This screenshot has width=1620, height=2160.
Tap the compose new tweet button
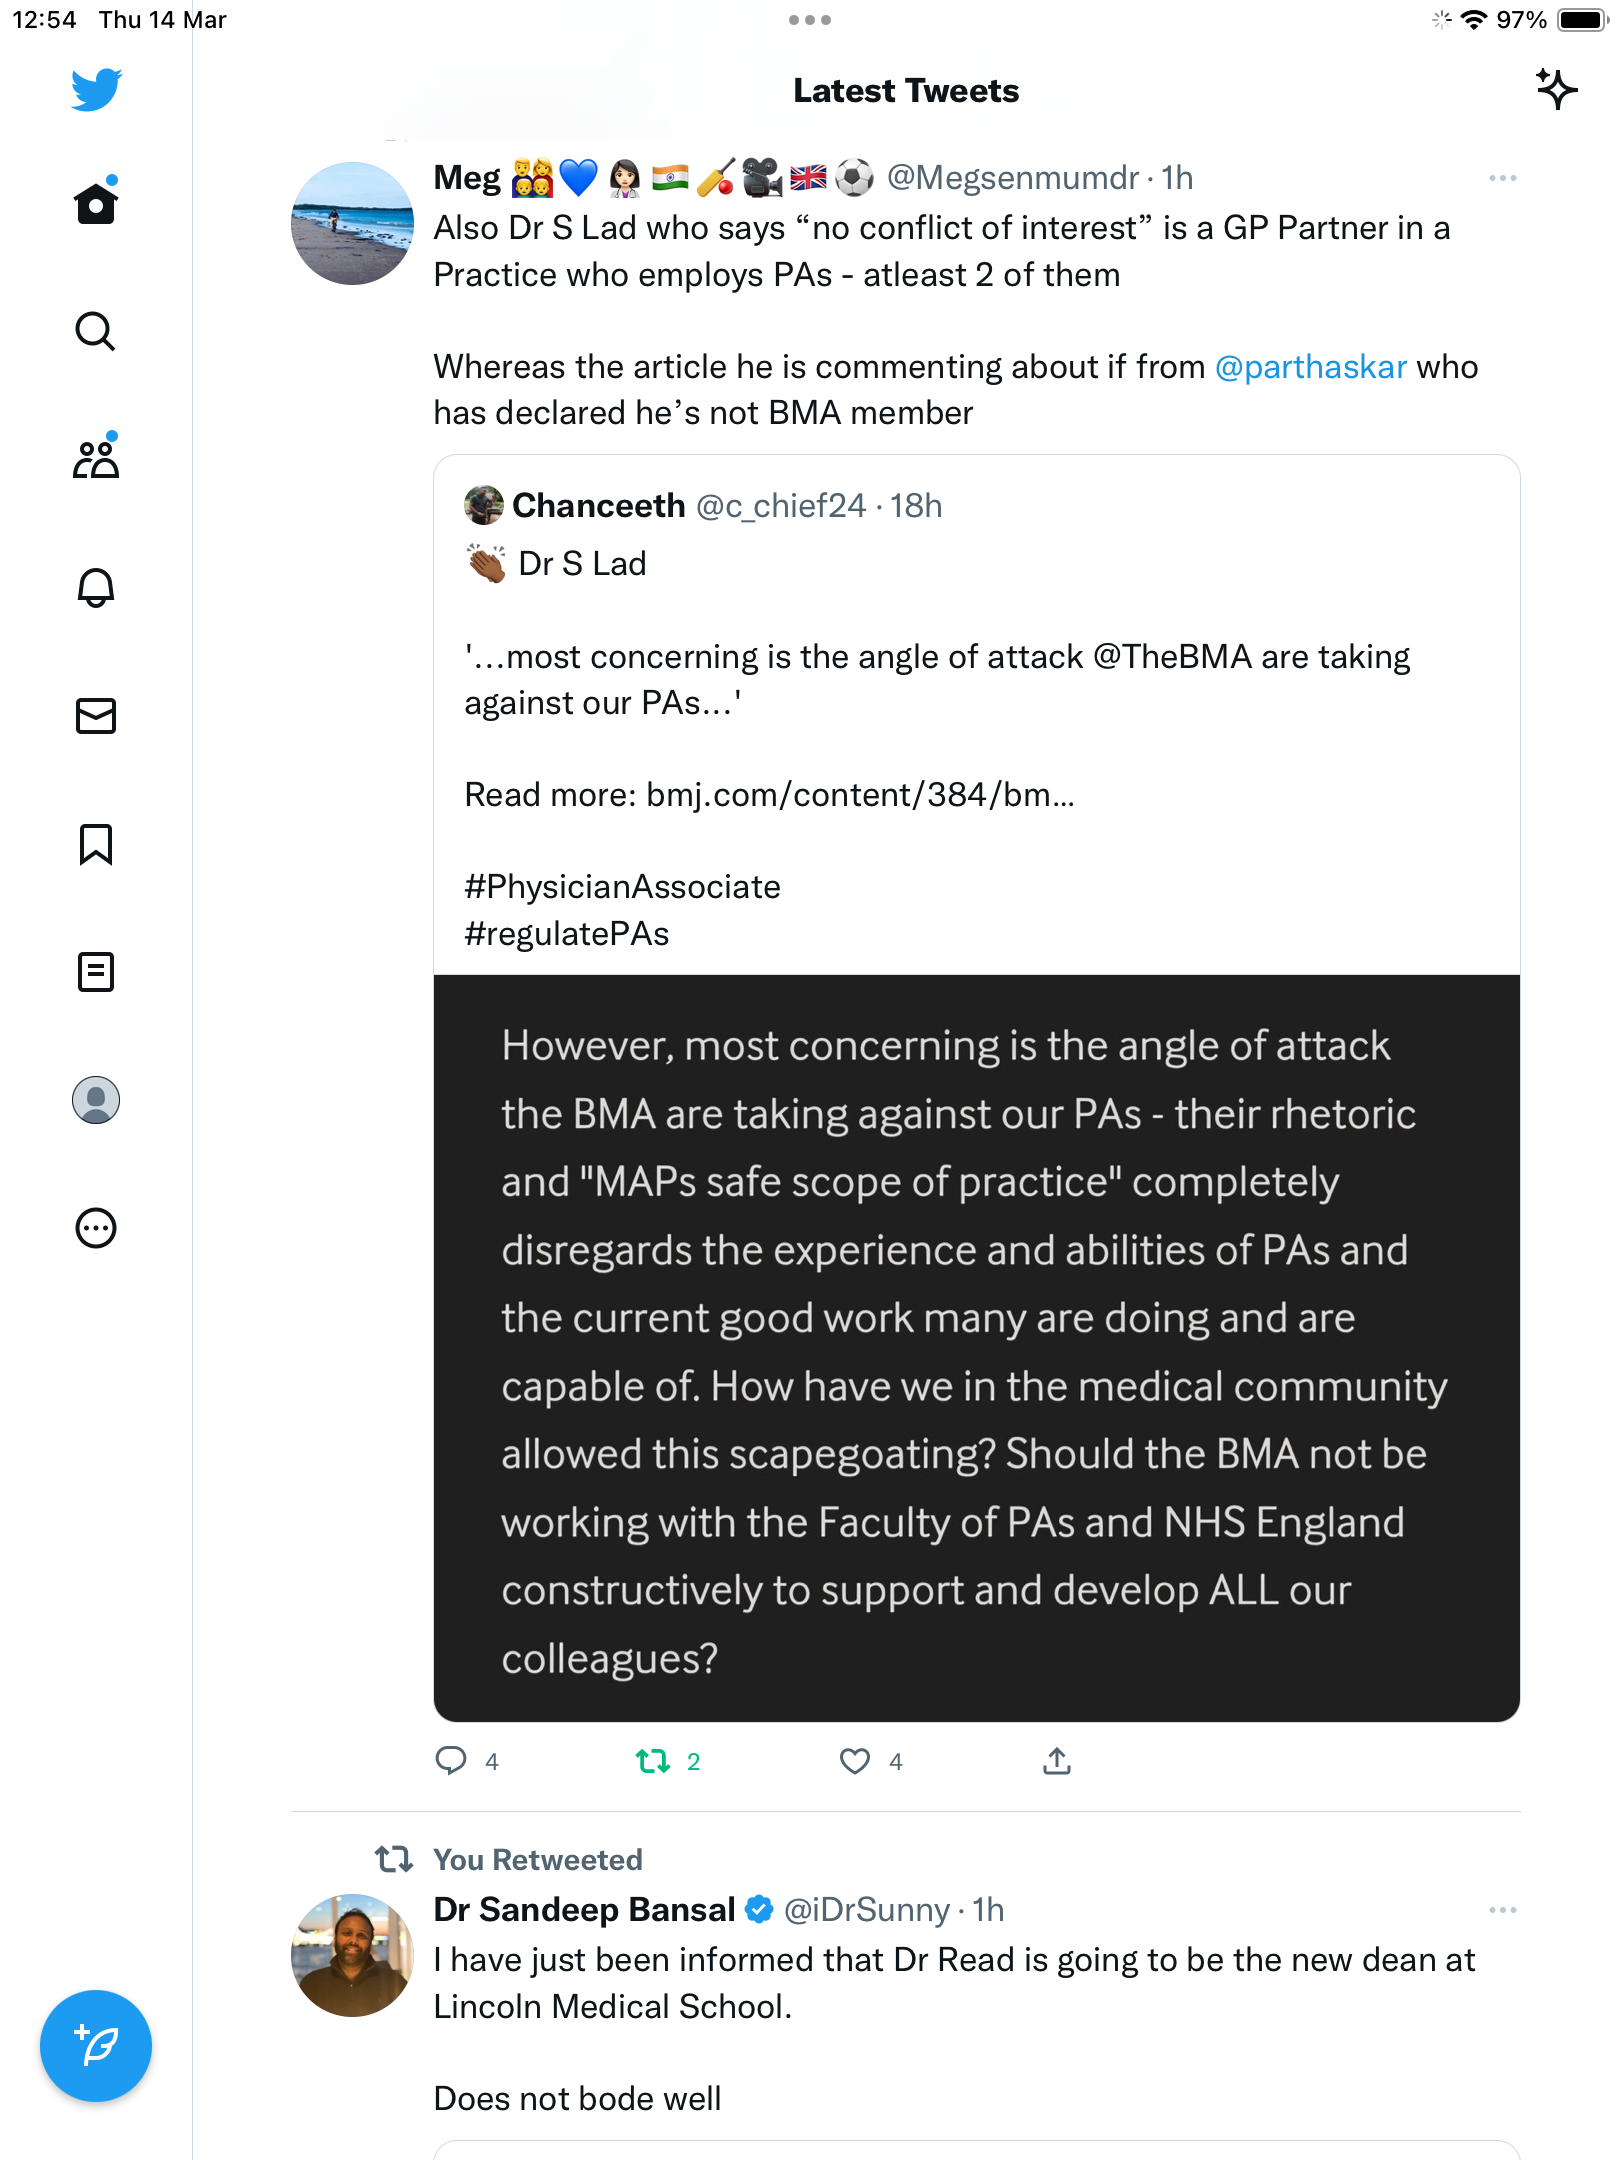click(x=96, y=2046)
